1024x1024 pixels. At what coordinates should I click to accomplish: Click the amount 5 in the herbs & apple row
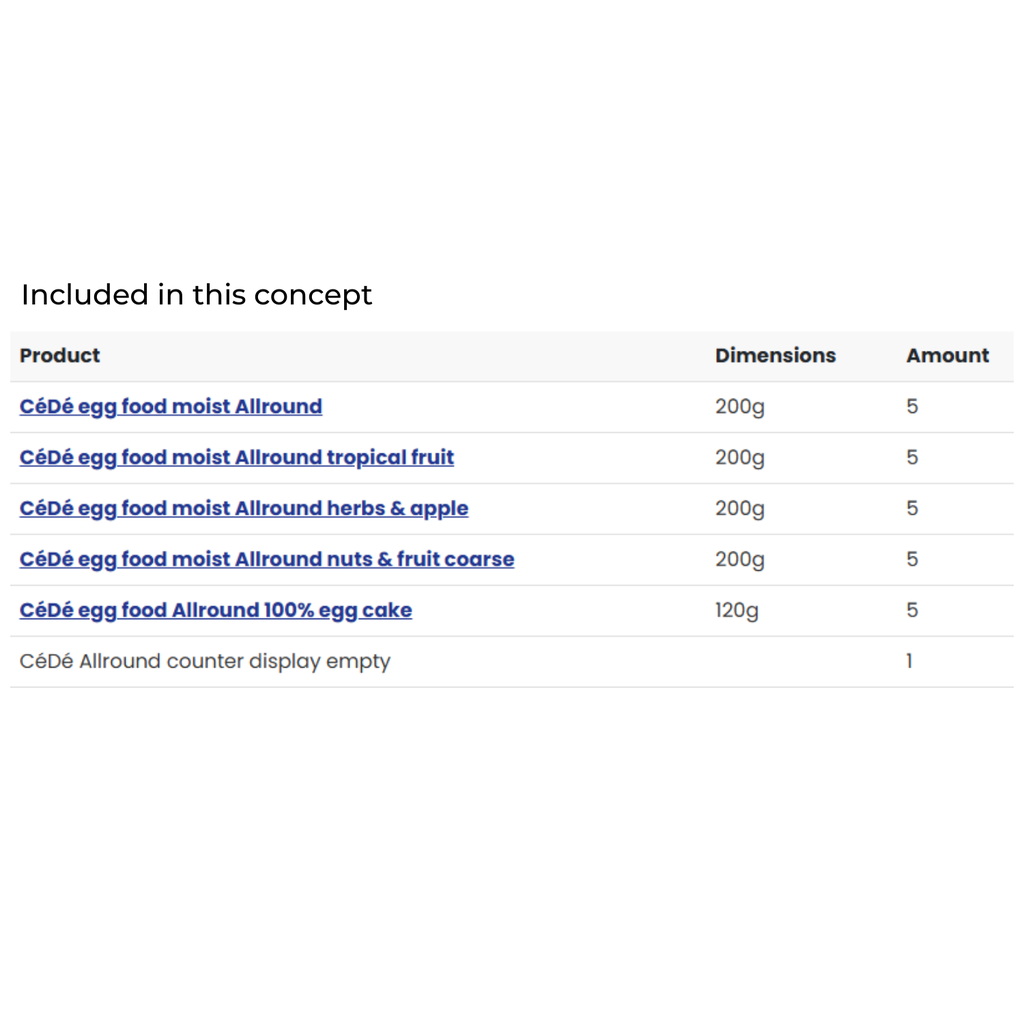[912, 509]
